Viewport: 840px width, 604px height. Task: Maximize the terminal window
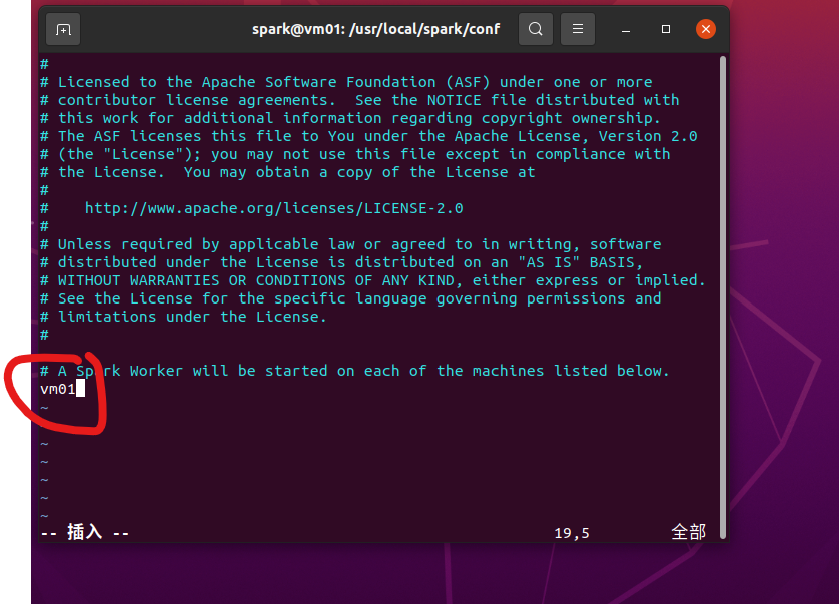click(x=665, y=29)
